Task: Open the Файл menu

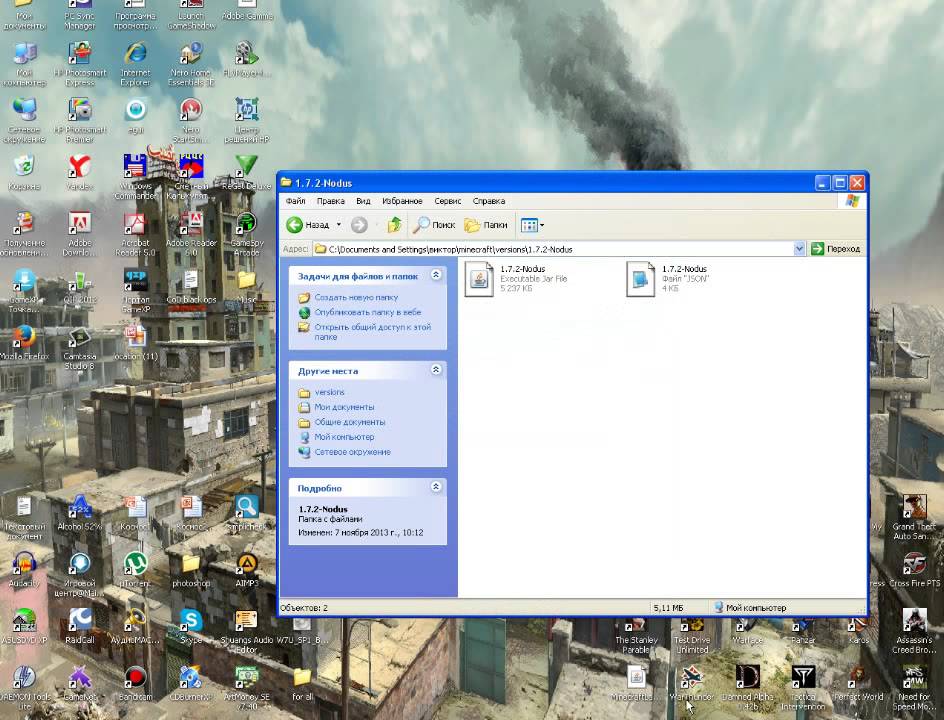Action: (296, 201)
